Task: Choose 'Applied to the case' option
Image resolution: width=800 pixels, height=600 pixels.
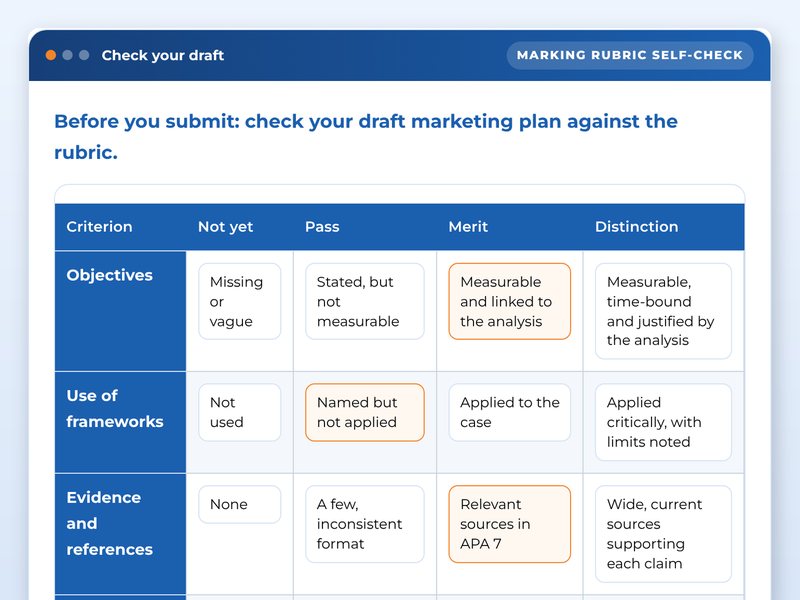Action: coord(509,412)
